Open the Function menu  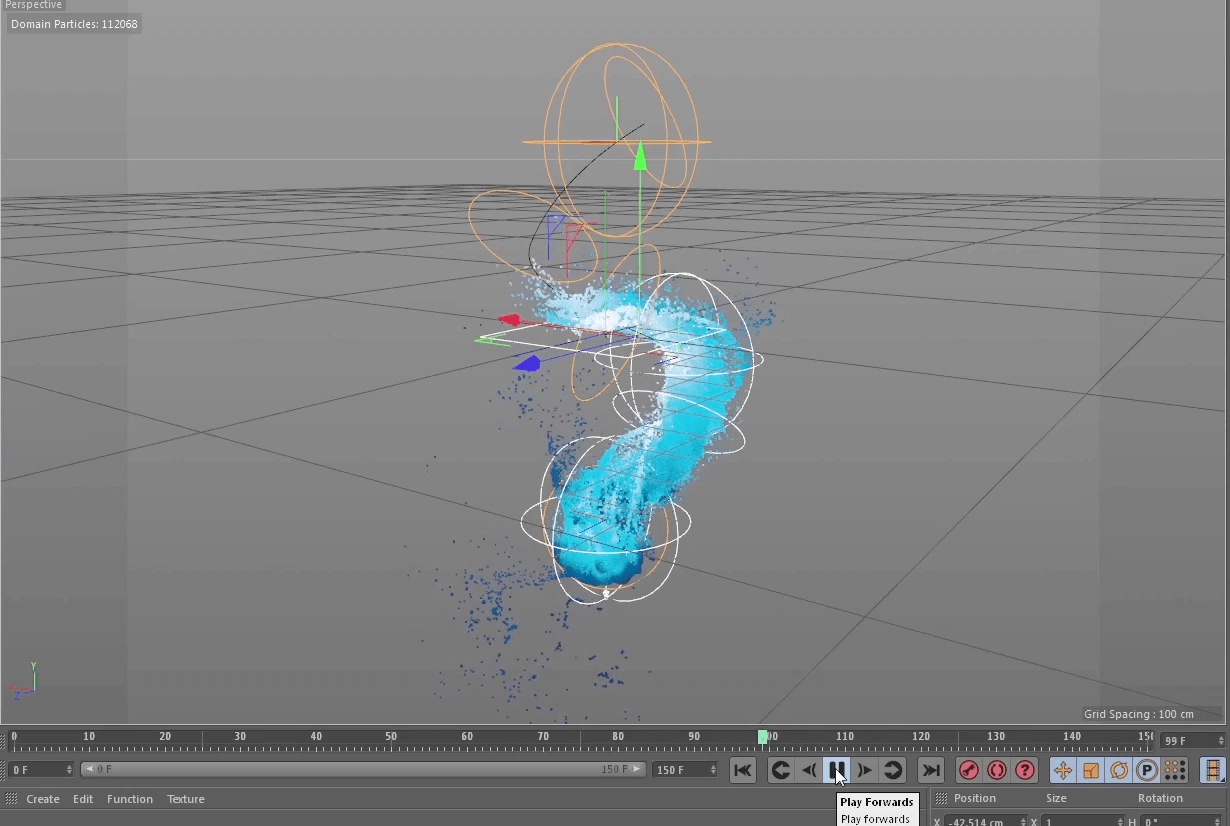pos(130,799)
